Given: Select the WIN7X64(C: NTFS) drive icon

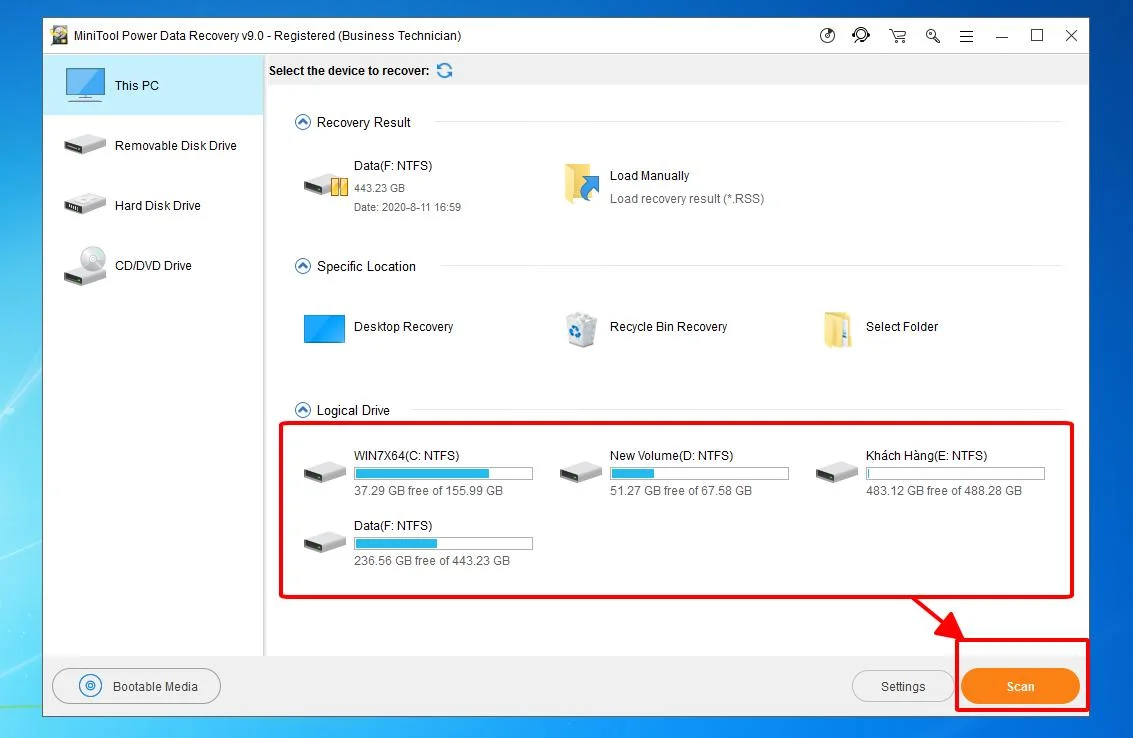Looking at the screenshot, I should point(324,472).
